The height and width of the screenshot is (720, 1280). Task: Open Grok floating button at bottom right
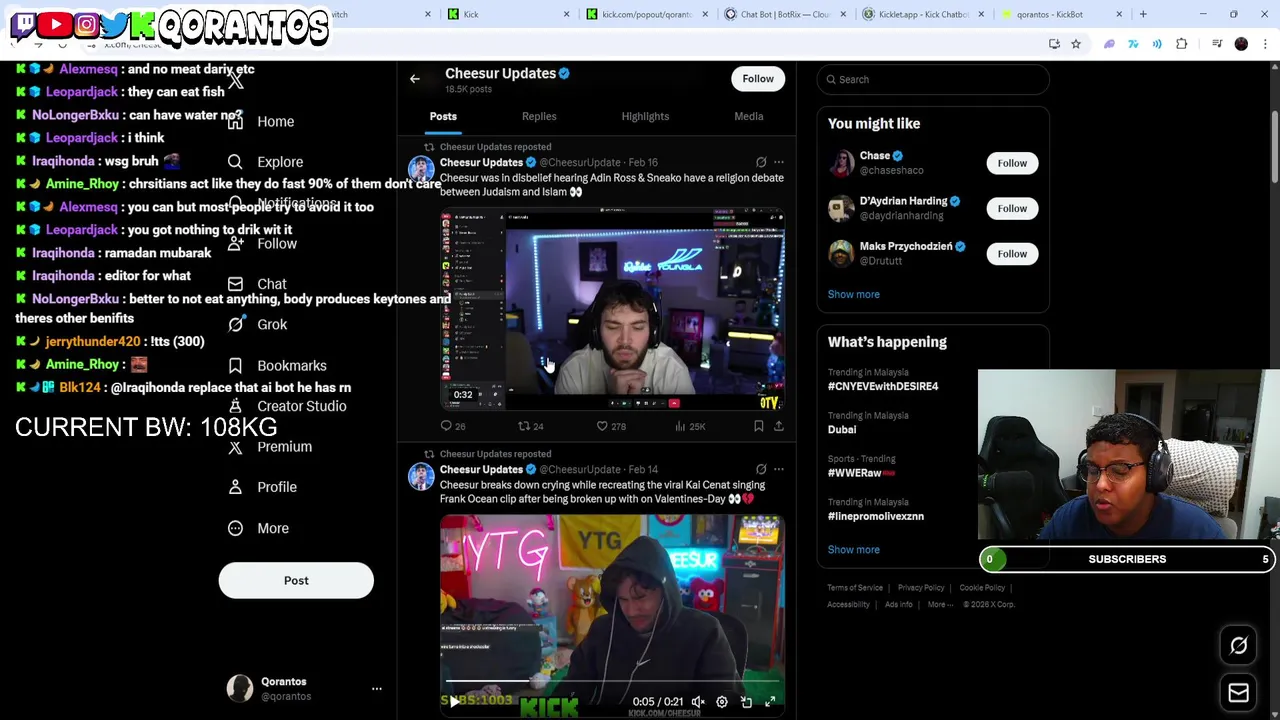[1238, 646]
